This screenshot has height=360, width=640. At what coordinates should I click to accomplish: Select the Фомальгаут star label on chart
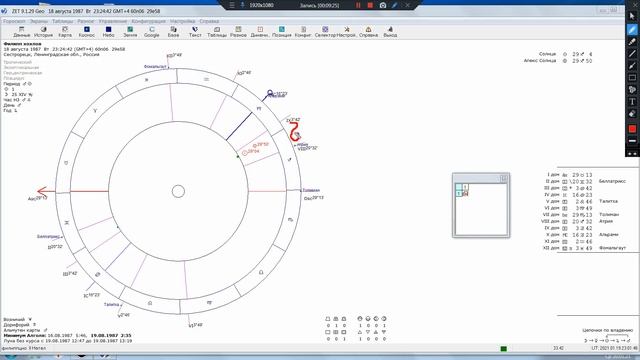click(x=155, y=67)
